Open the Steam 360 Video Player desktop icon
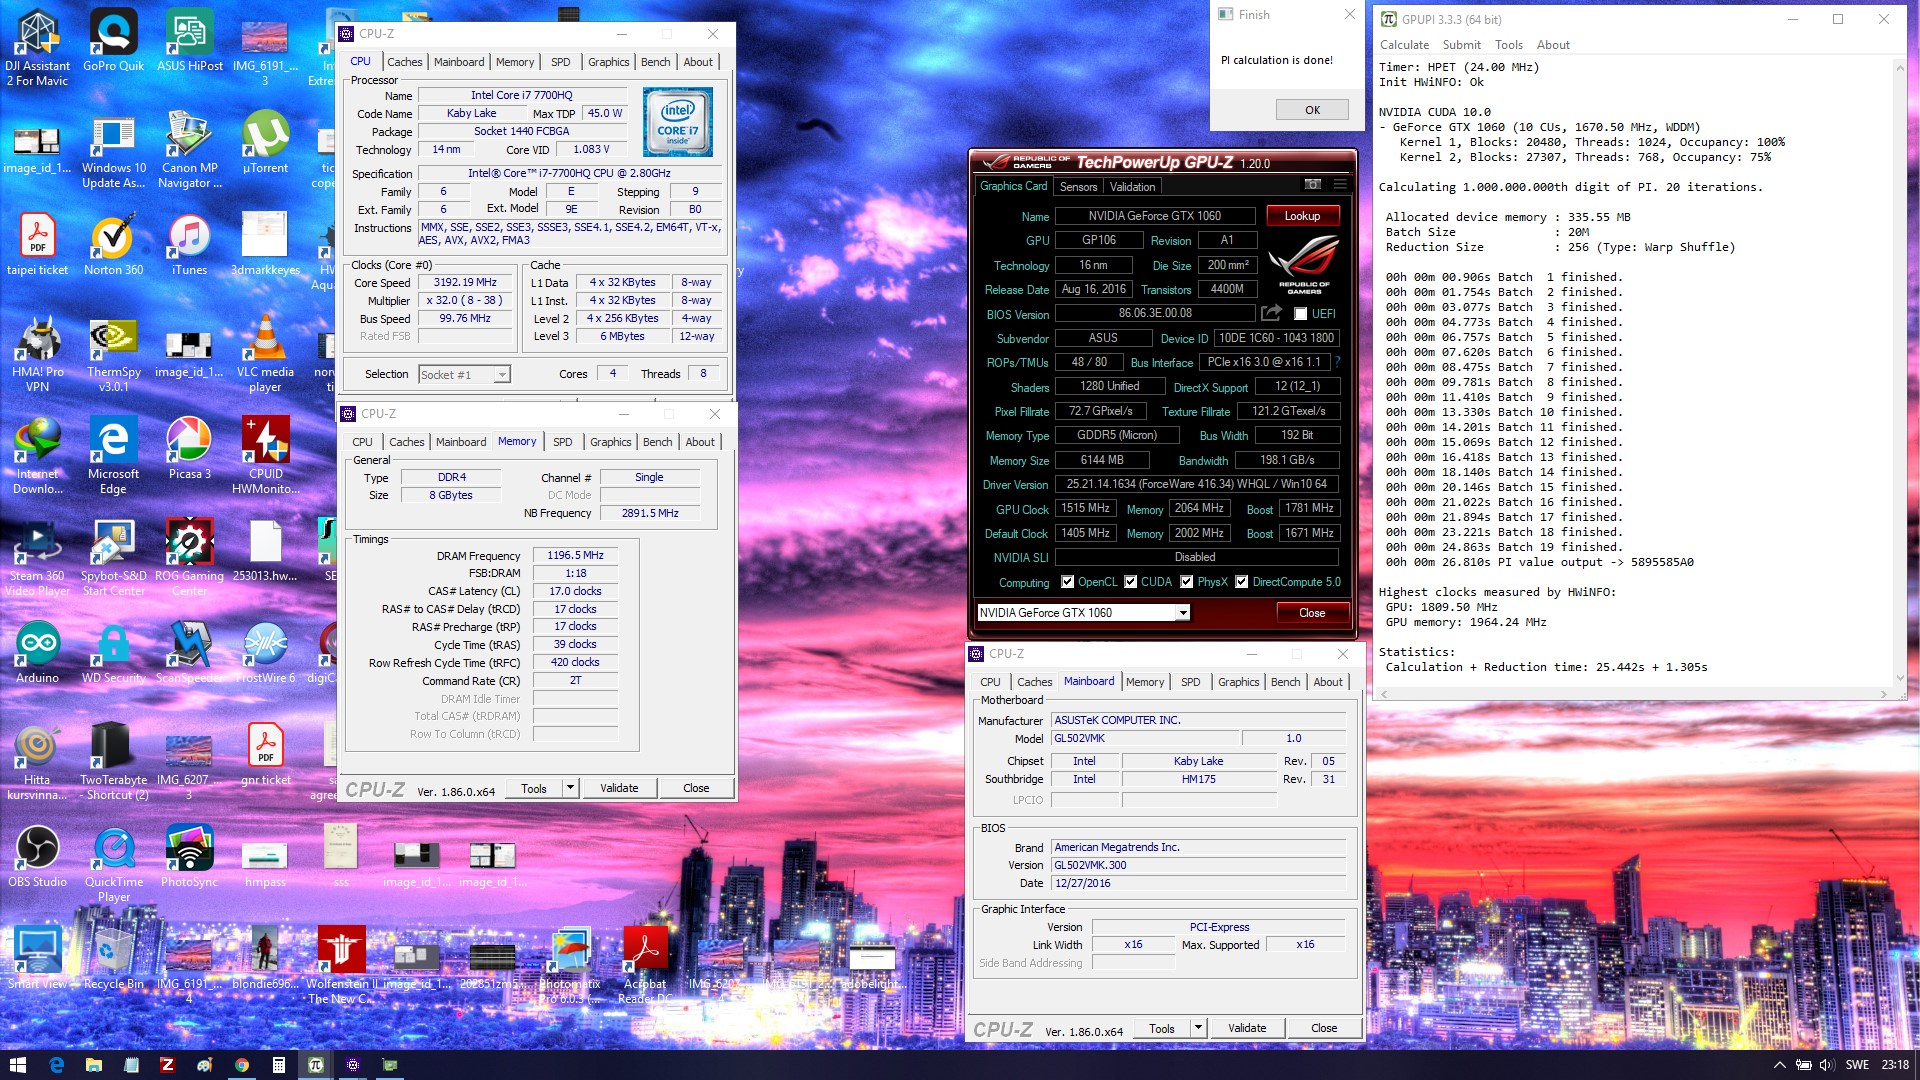The image size is (1920, 1080). tap(38, 559)
